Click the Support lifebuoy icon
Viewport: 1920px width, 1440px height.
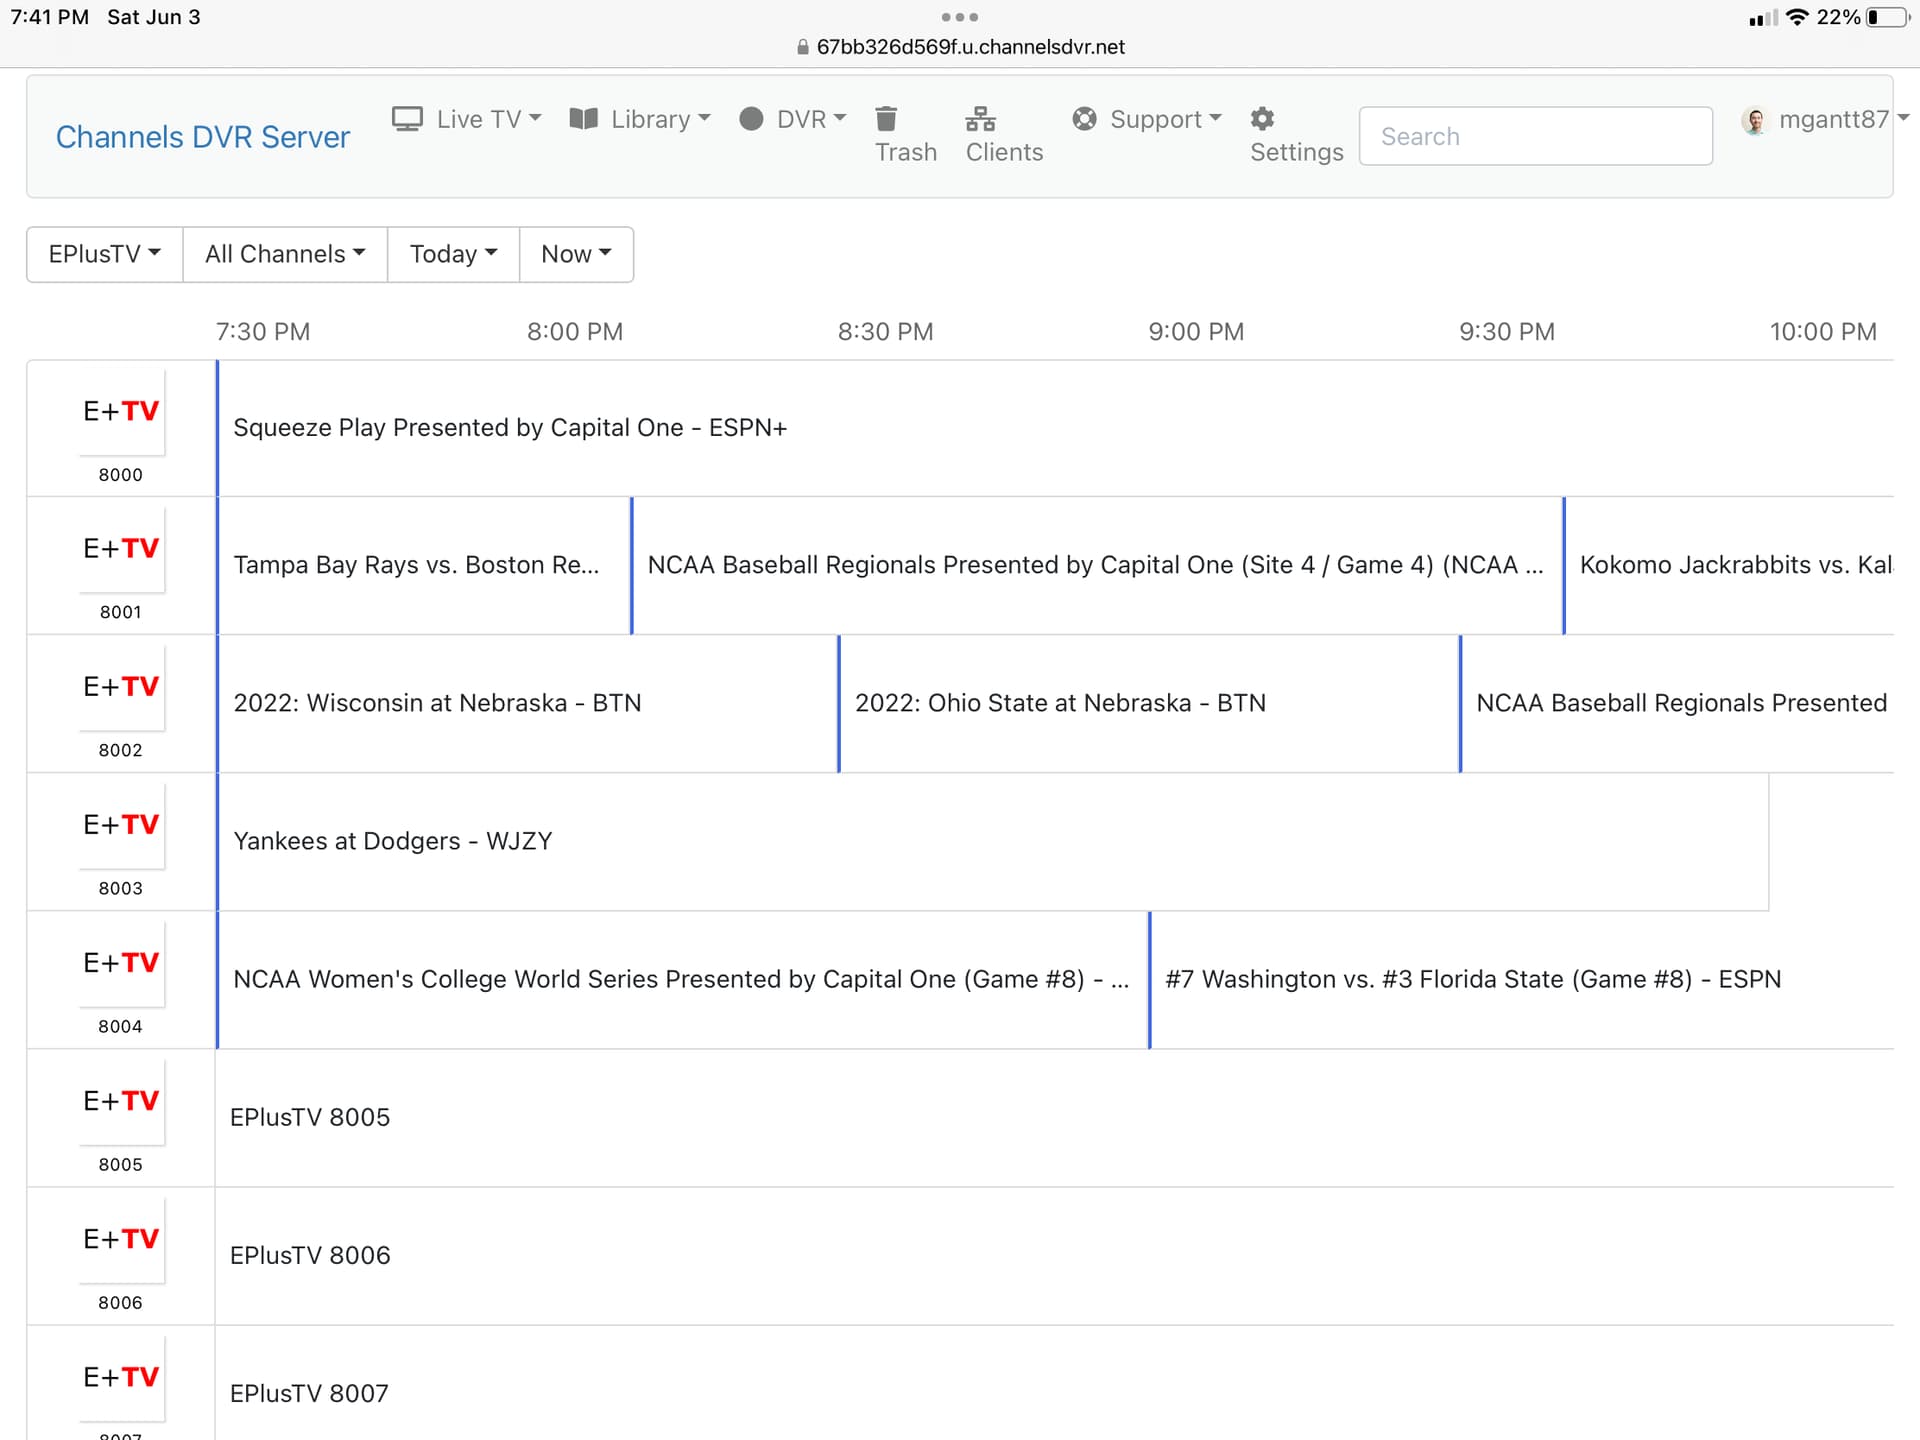coord(1084,119)
